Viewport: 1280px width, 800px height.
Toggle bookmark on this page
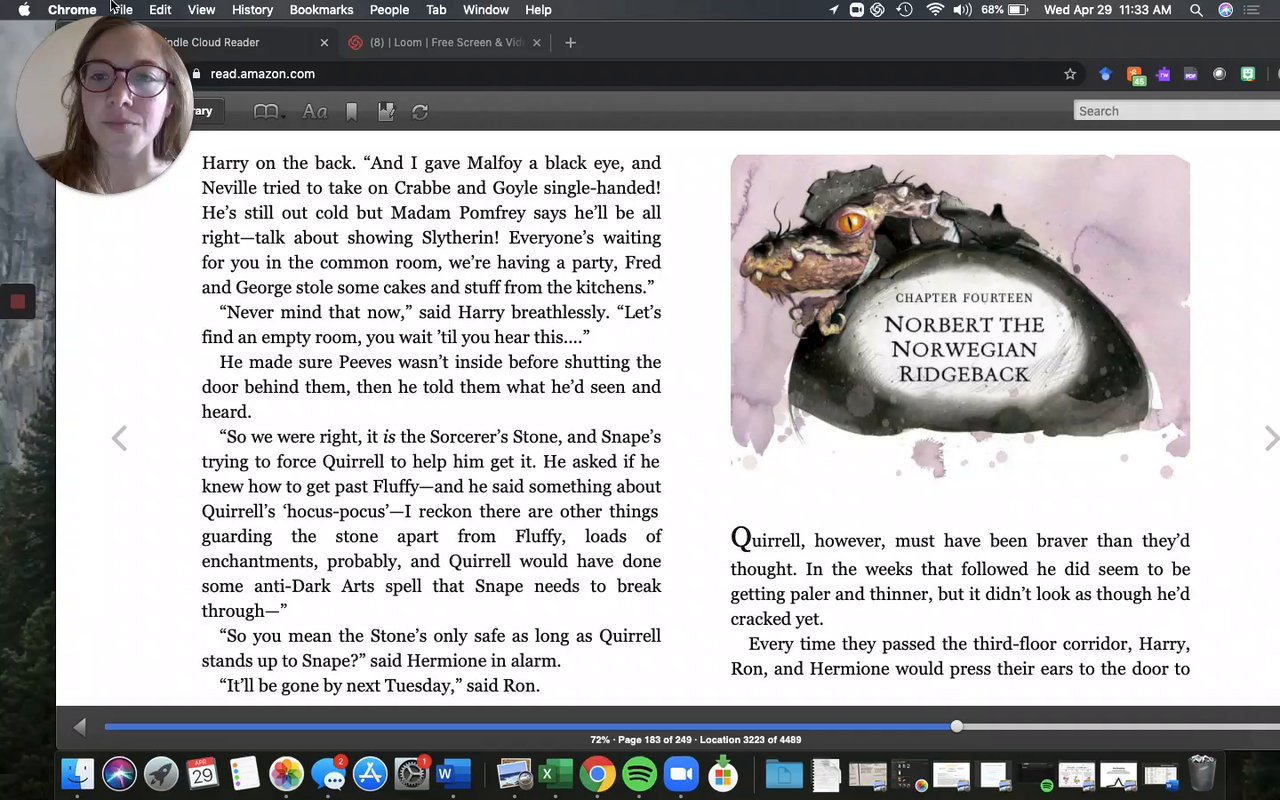[351, 112]
